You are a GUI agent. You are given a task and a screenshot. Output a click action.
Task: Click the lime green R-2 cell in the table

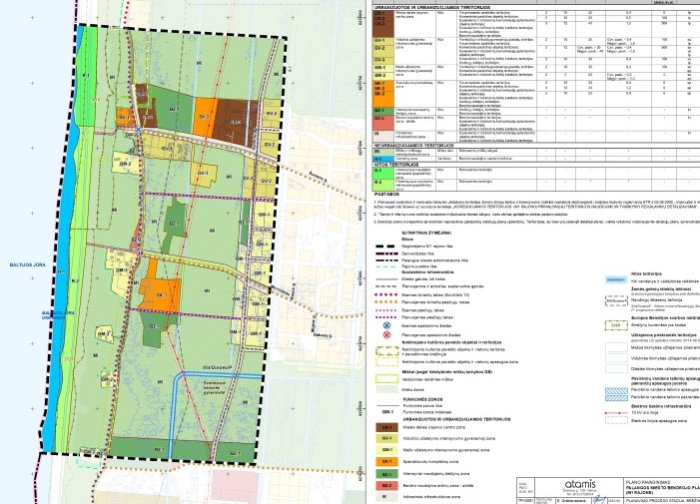click(x=383, y=184)
